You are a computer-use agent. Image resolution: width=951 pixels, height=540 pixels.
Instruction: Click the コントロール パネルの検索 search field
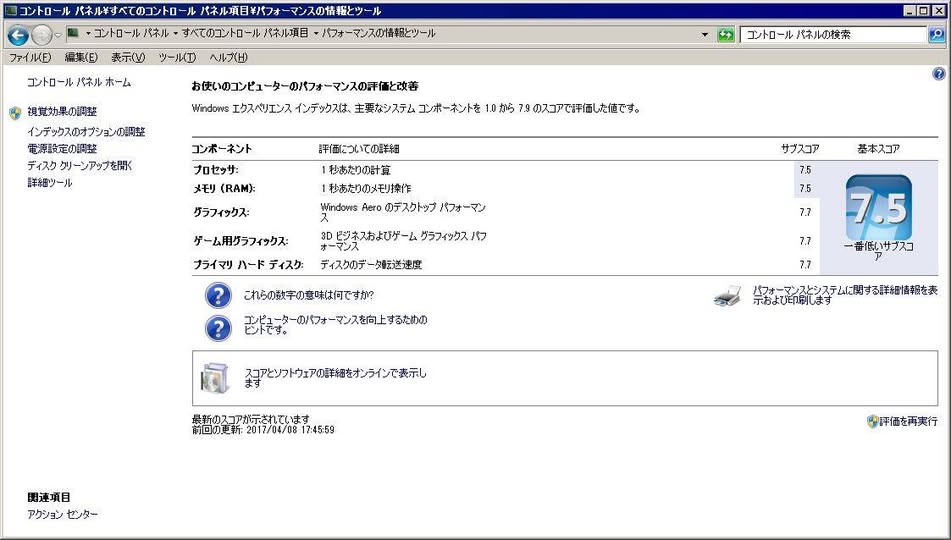tap(834, 35)
